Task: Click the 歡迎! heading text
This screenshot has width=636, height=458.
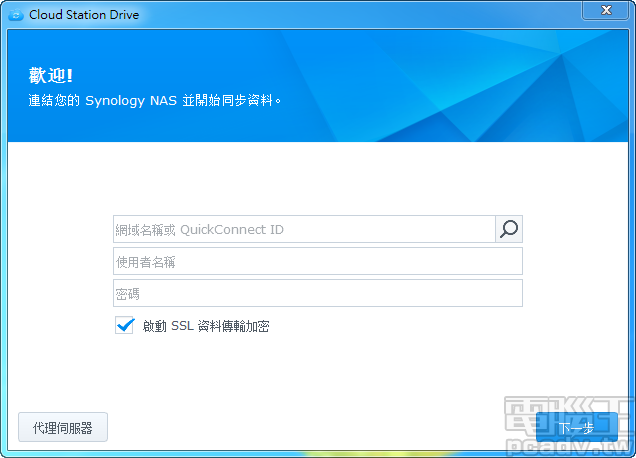Action: point(51,75)
